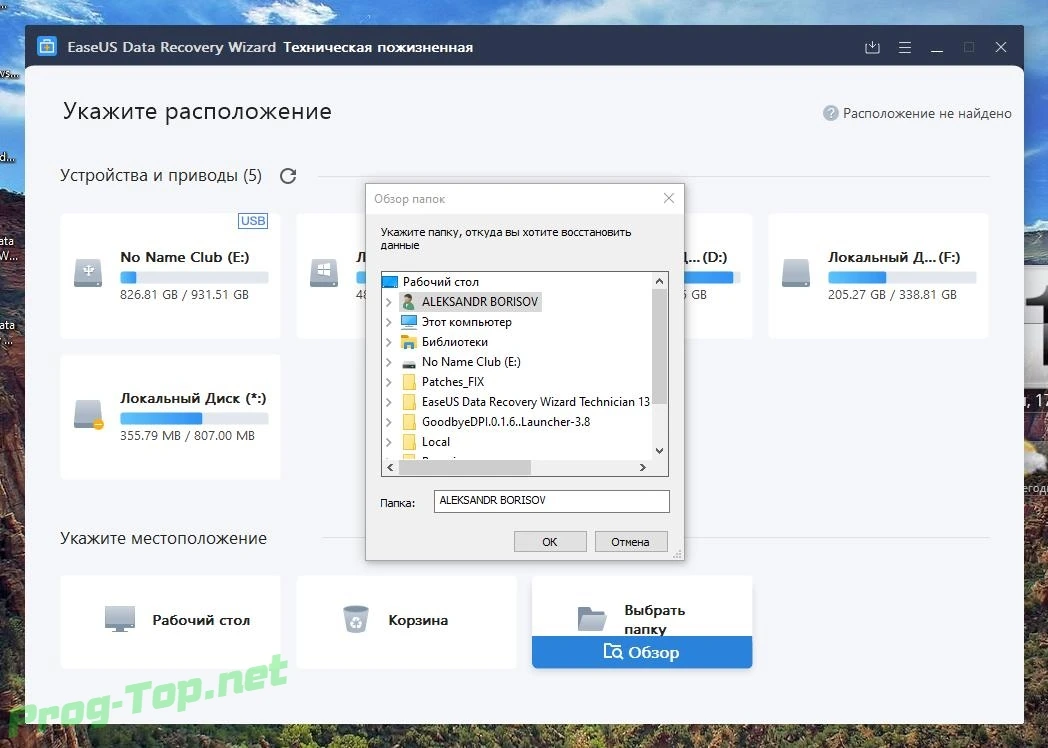This screenshot has width=1048, height=748.
Task: Select Рабочий стол root in folder tree
Action: coord(440,281)
